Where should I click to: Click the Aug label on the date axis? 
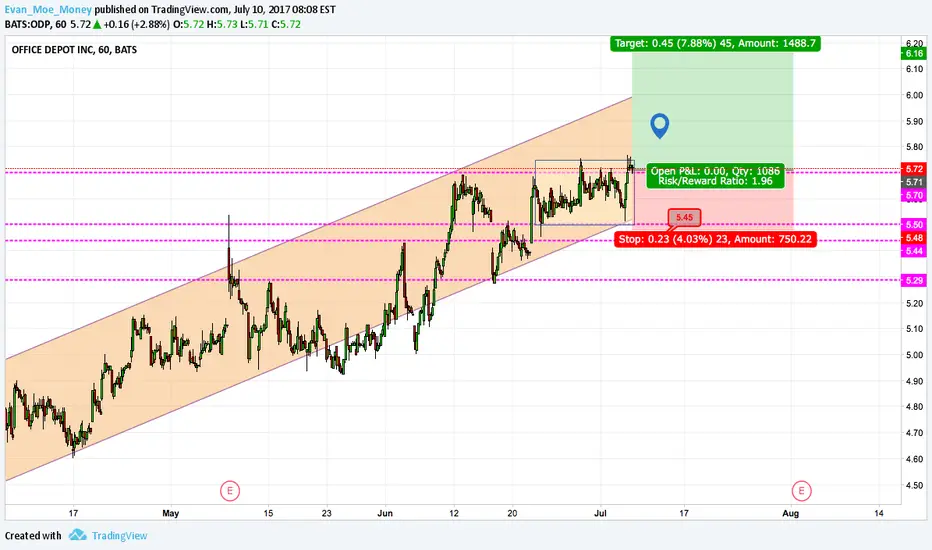(x=791, y=513)
